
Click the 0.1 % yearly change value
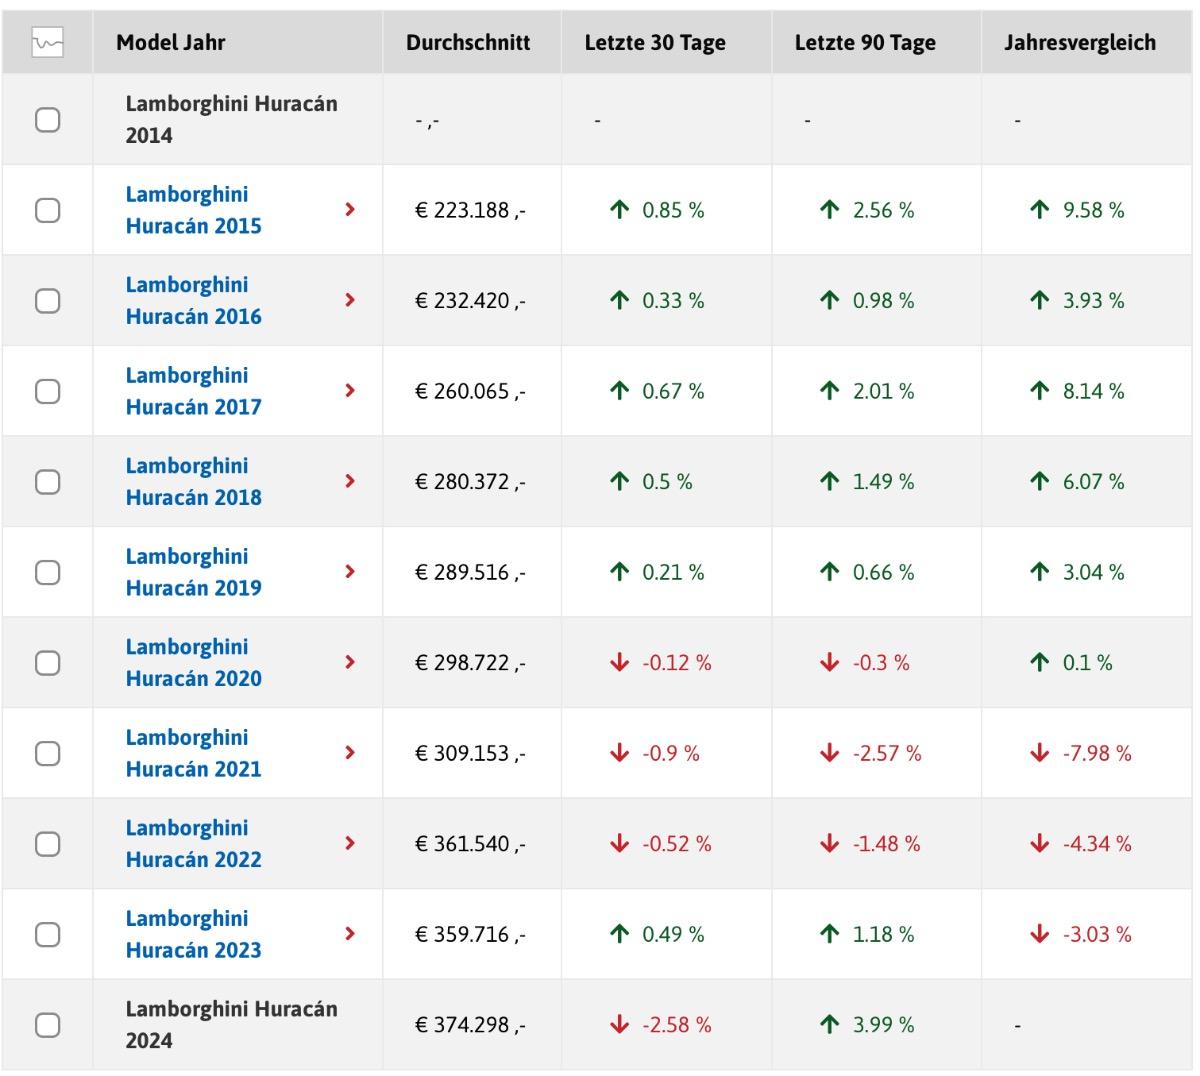point(1087,663)
